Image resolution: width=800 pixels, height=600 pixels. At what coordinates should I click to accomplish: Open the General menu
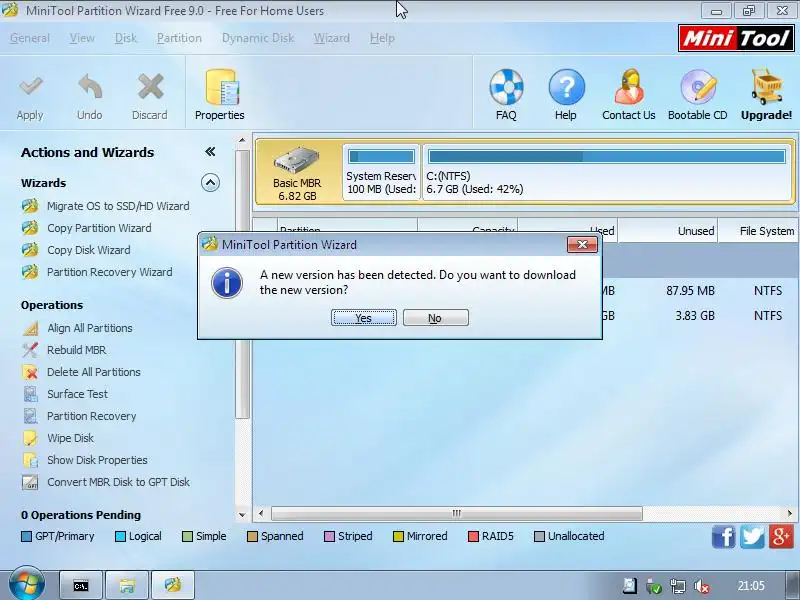coord(30,38)
